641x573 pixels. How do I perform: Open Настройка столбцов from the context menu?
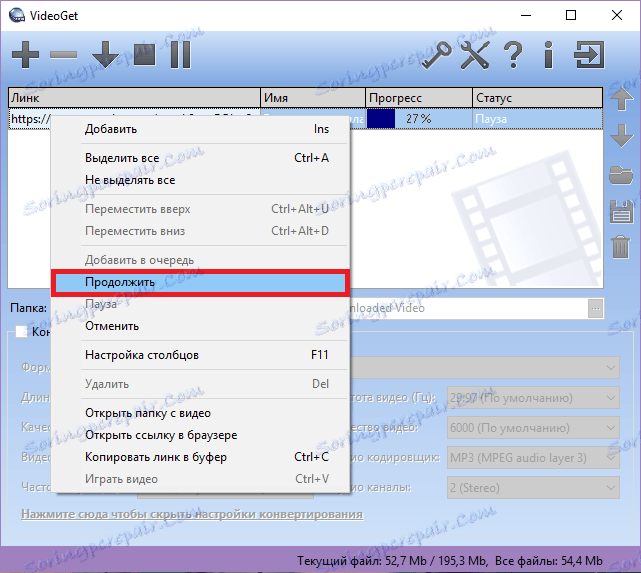[x=201, y=355]
